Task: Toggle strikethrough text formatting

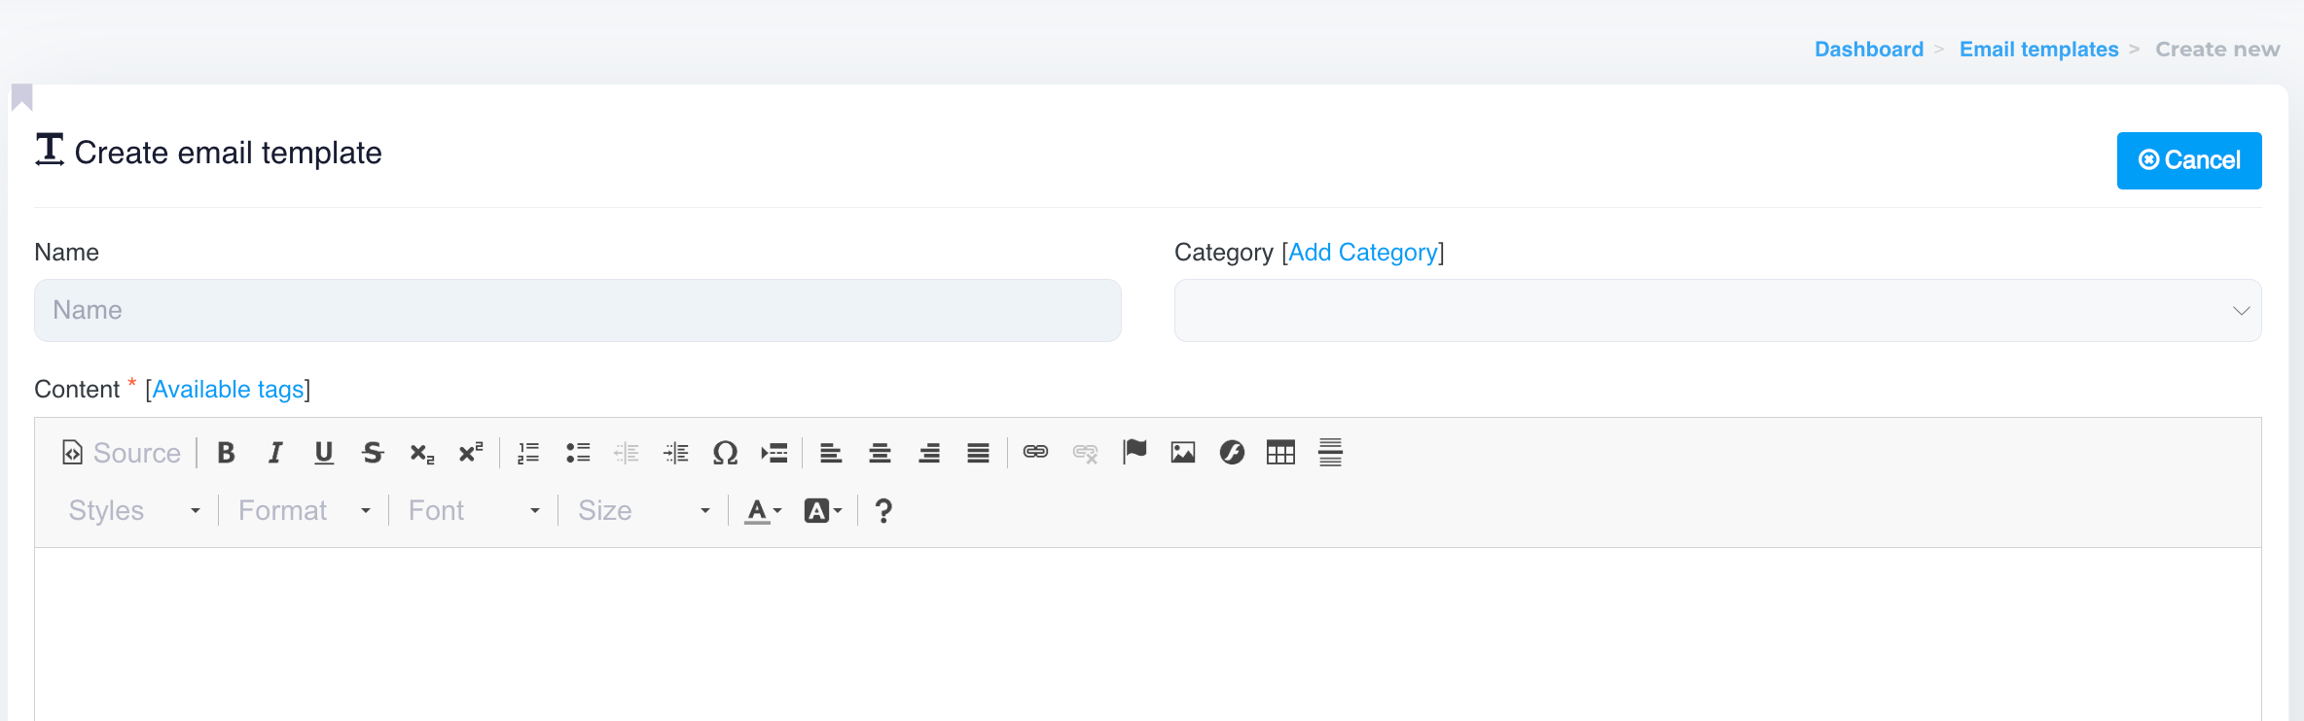Action: pyautogui.click(x=373, y=453)
